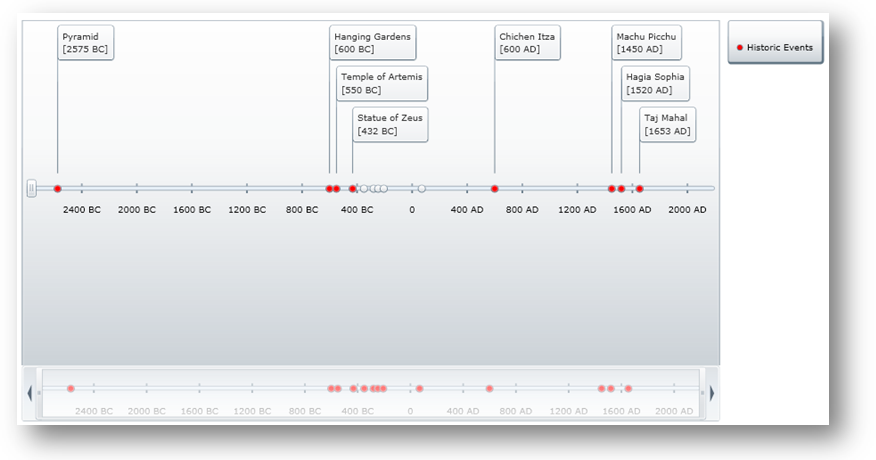Click the Machu Picchu [1450 AD] label
Image resolution: width=876 pixels, height=460 pixels.
tap(646, 43)
